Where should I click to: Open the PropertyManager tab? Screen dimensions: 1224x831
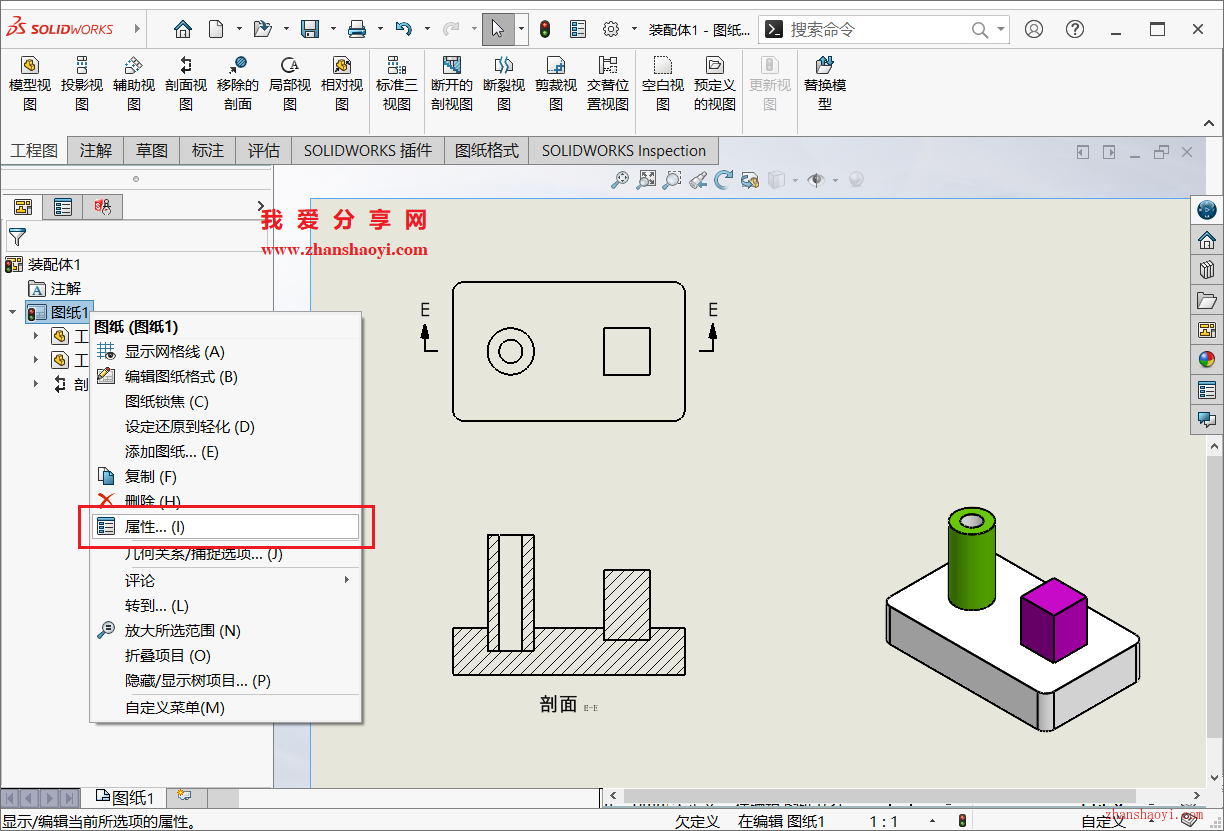click(x=63, y=207)
